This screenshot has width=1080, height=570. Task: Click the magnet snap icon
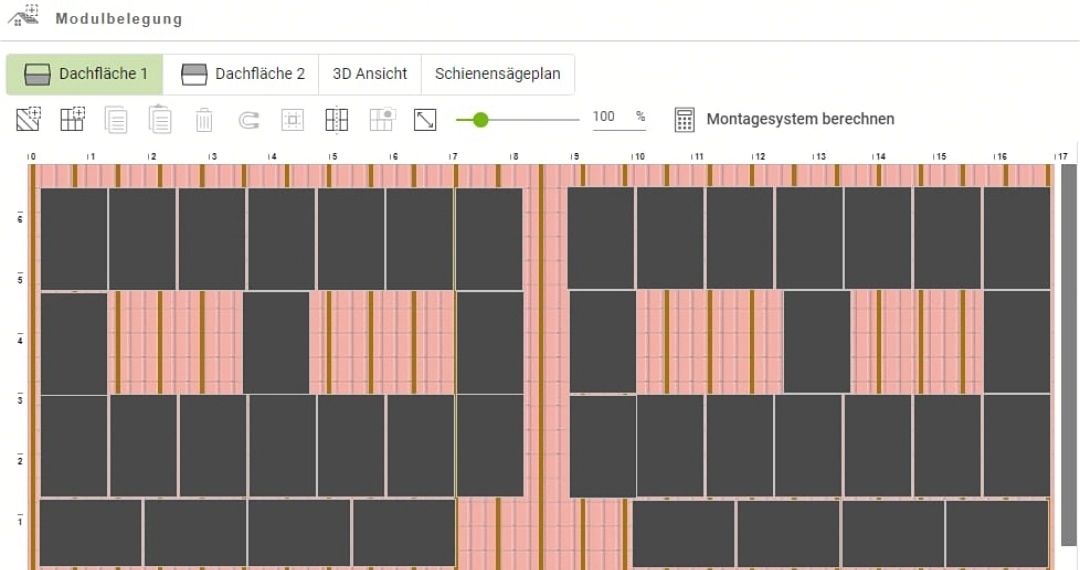[x=249, y=120]
